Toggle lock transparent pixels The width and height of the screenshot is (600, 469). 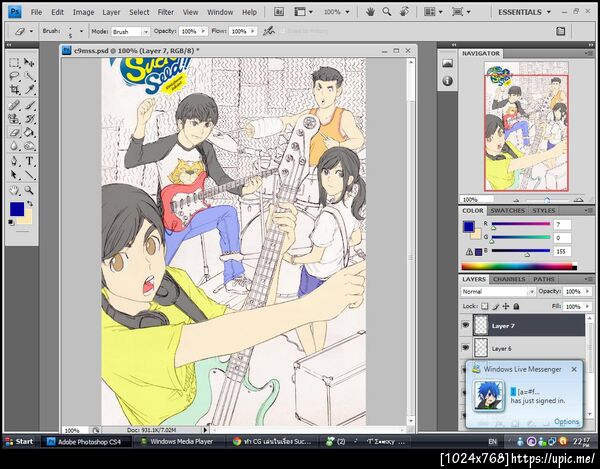click(x=485, y=306)
